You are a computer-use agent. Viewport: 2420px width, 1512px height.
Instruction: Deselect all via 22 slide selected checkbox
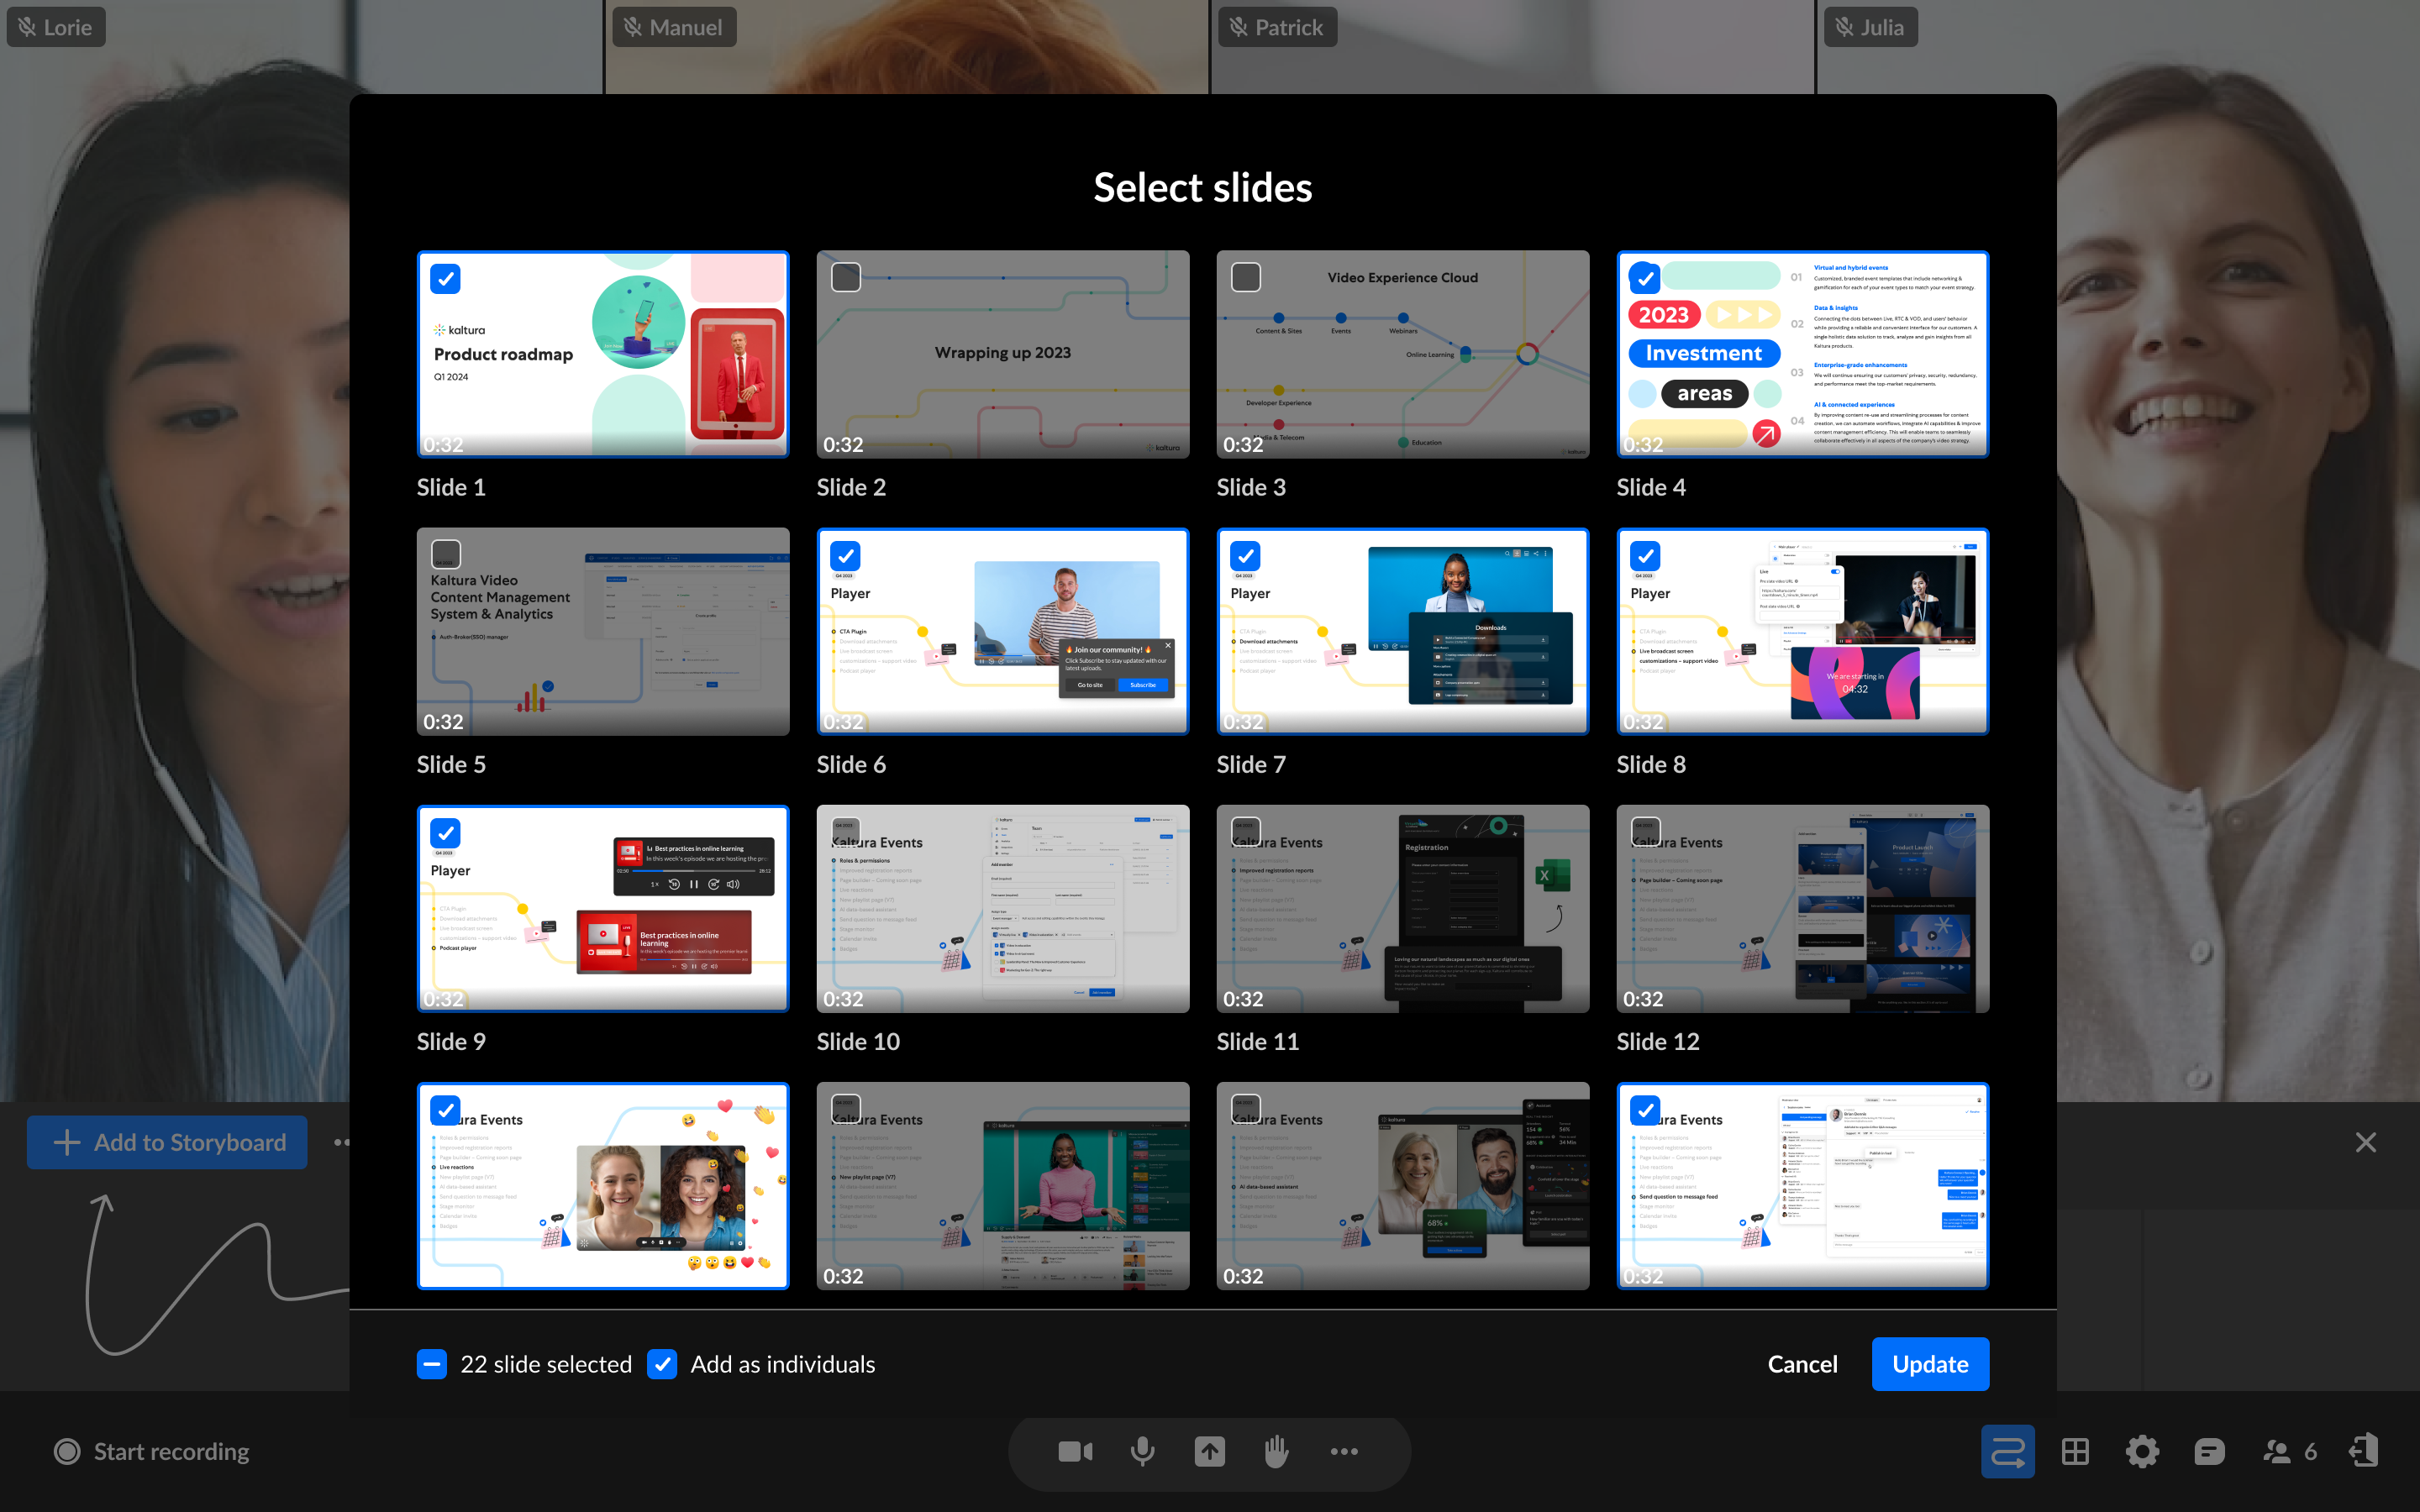coord(432,1364)
